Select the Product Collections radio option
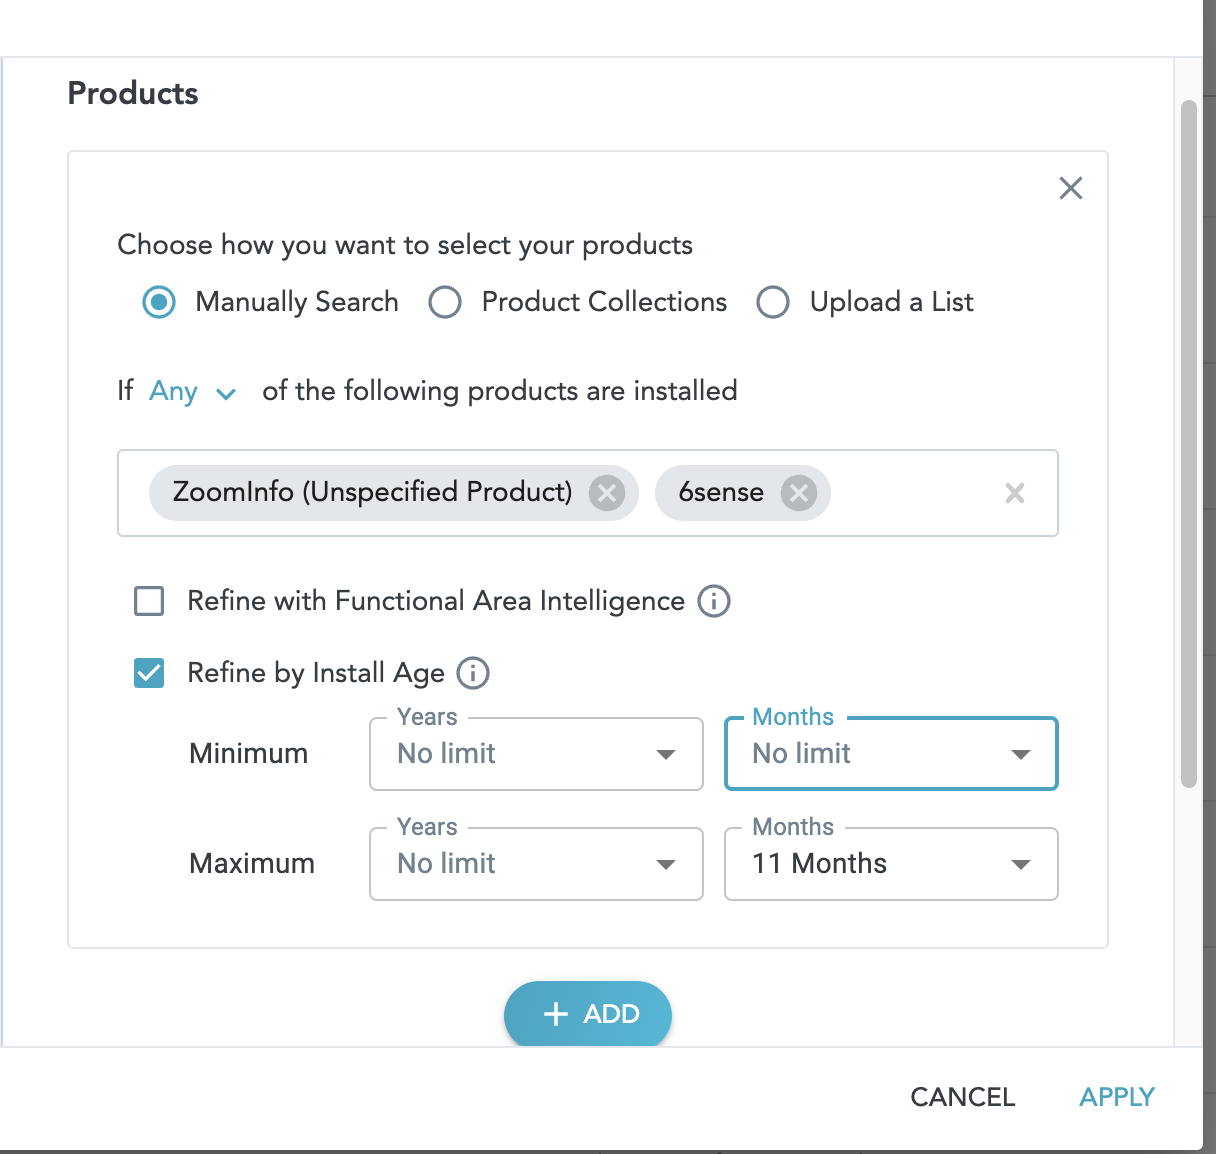 pyautogui.click(x=445, y=302)
